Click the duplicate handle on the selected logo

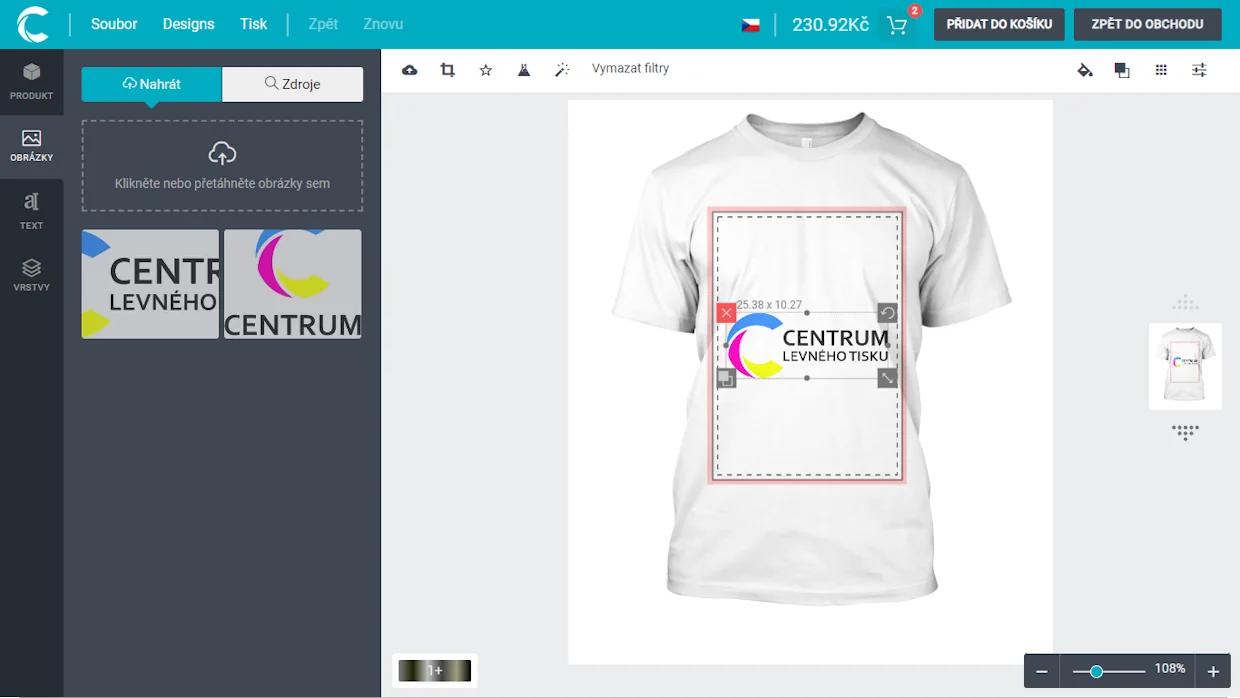tap(726, 378)
